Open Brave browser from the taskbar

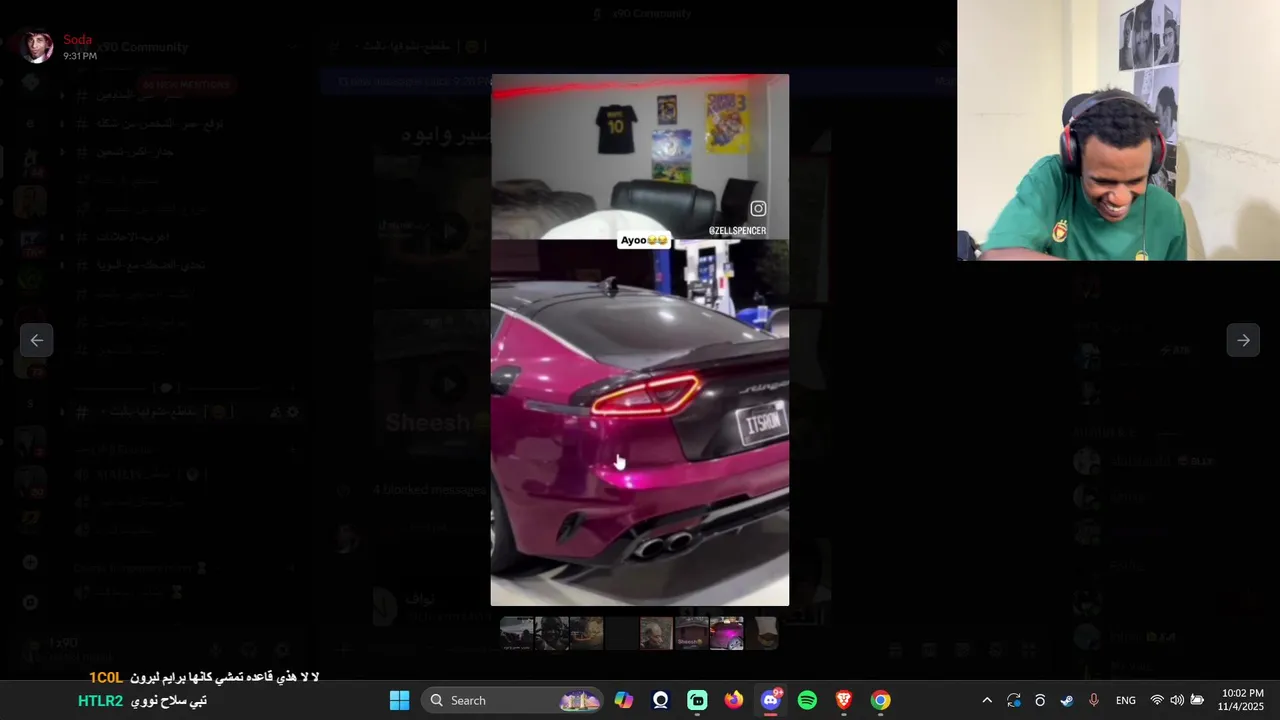click(844, 700)
